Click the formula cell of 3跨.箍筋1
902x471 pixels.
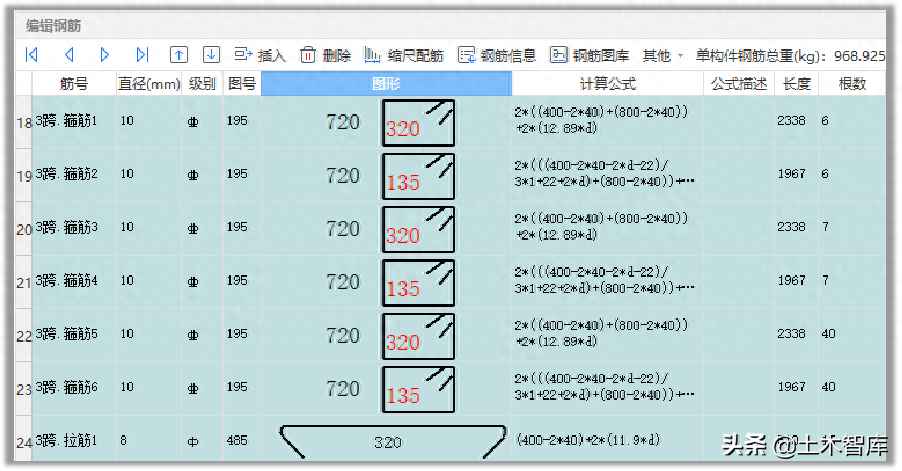[607, 121]
